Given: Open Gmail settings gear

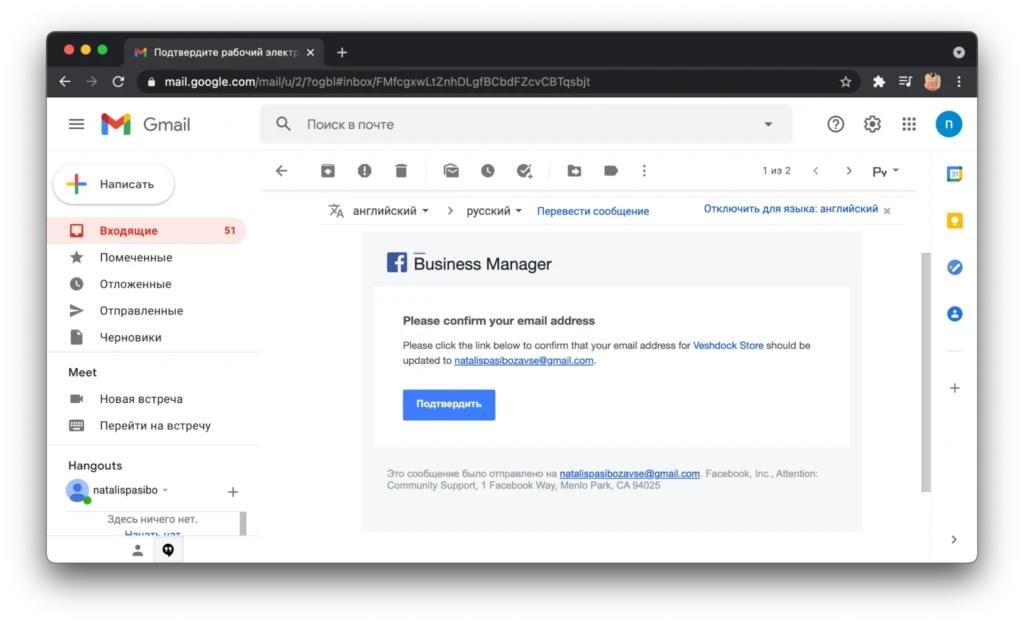Looking at the screenshot, I should click(x=872, y=124).
